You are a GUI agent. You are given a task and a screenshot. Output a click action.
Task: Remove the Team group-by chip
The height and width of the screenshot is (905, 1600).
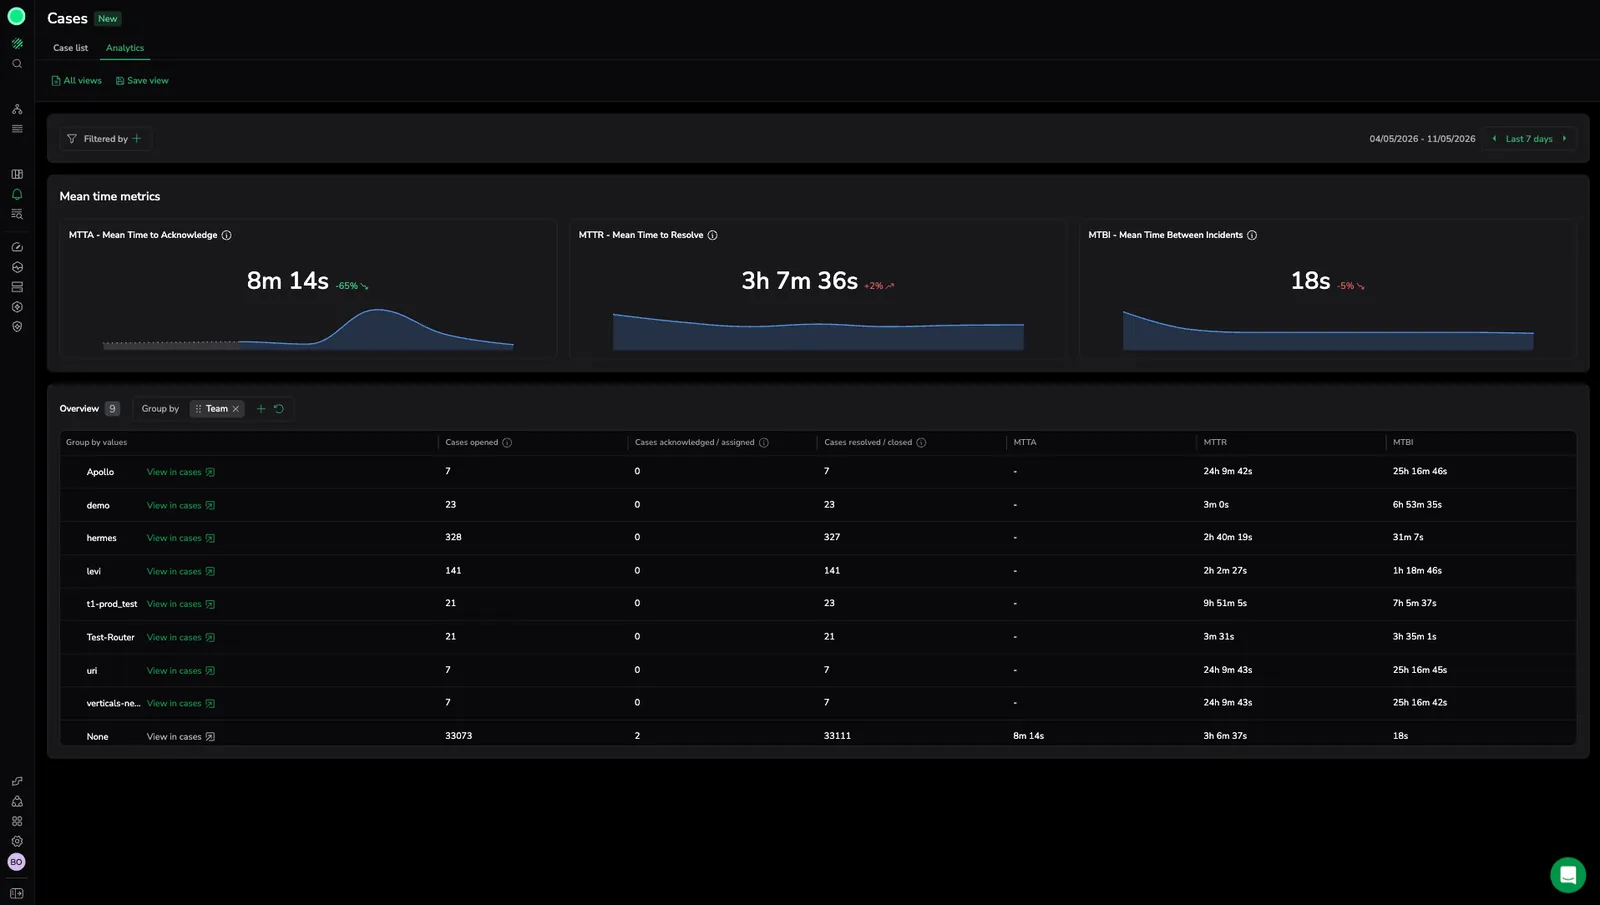236,409
